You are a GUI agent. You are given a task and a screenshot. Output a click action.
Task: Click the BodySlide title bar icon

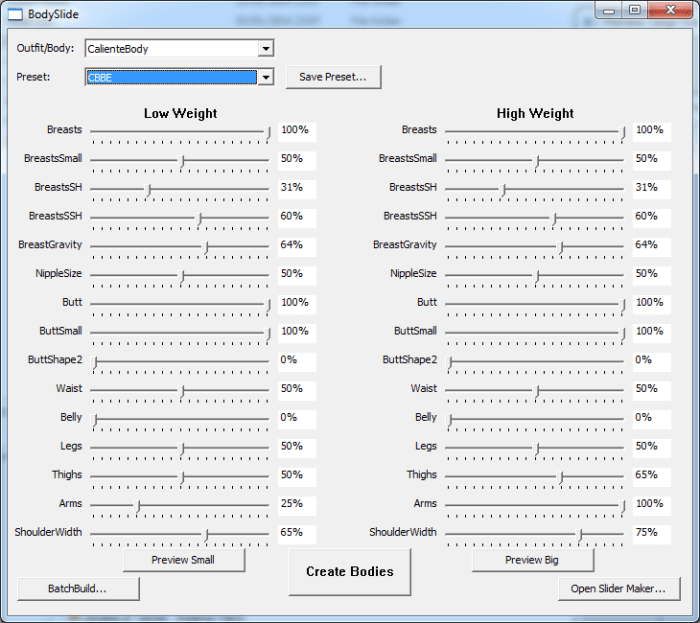(x=15, y=14)
